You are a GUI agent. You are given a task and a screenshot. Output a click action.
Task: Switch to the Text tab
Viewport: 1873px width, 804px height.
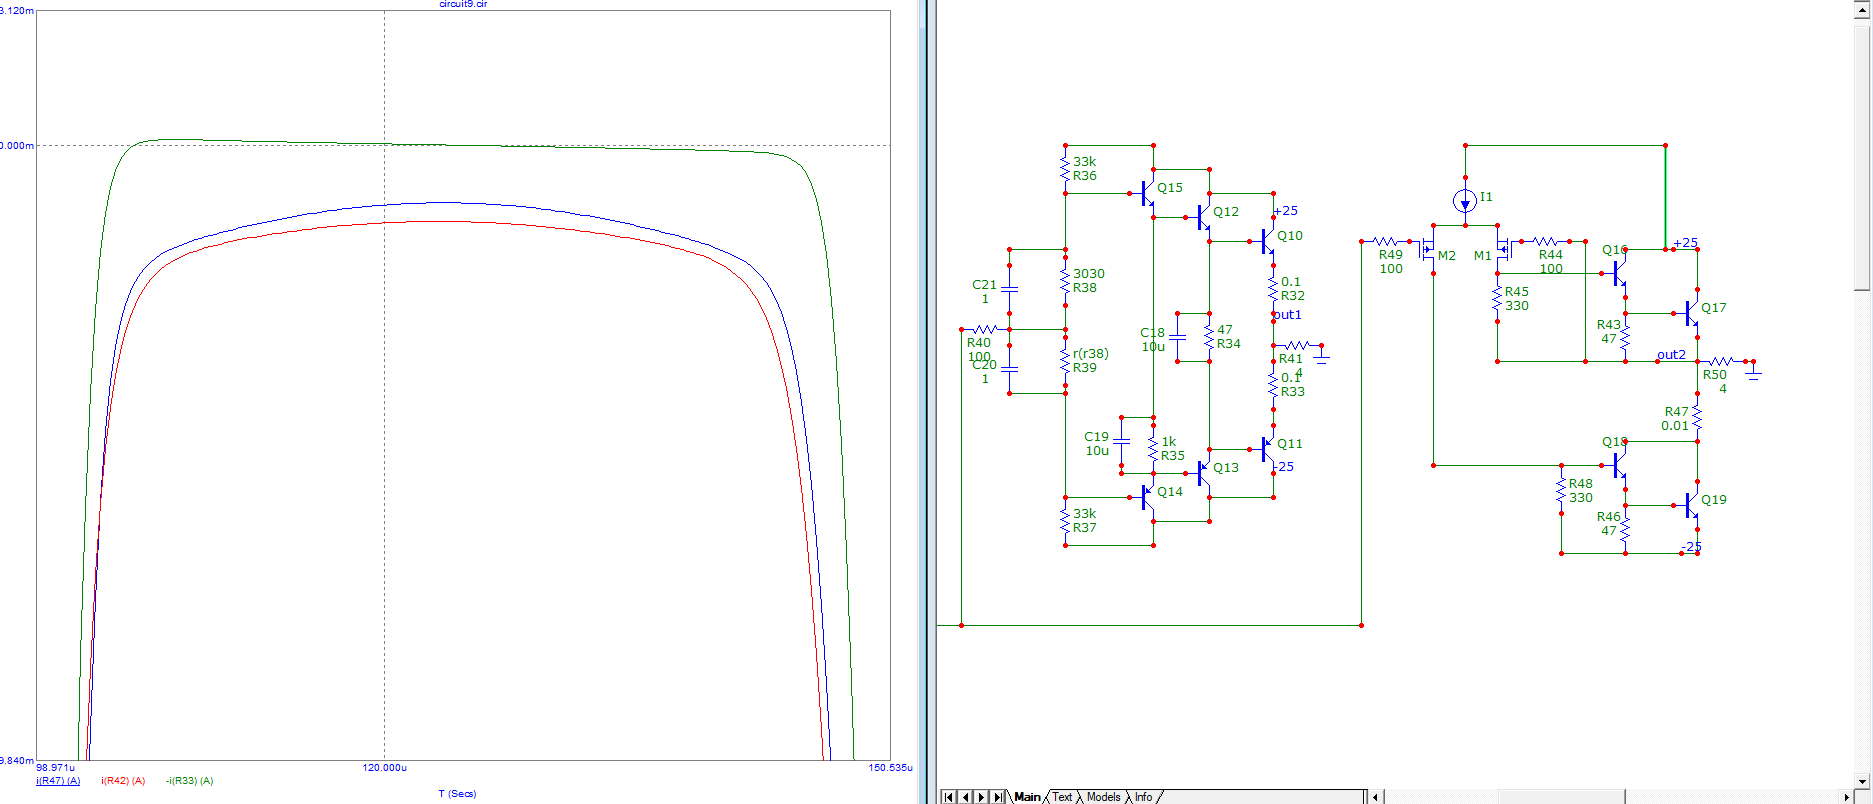coord(1062,797)
